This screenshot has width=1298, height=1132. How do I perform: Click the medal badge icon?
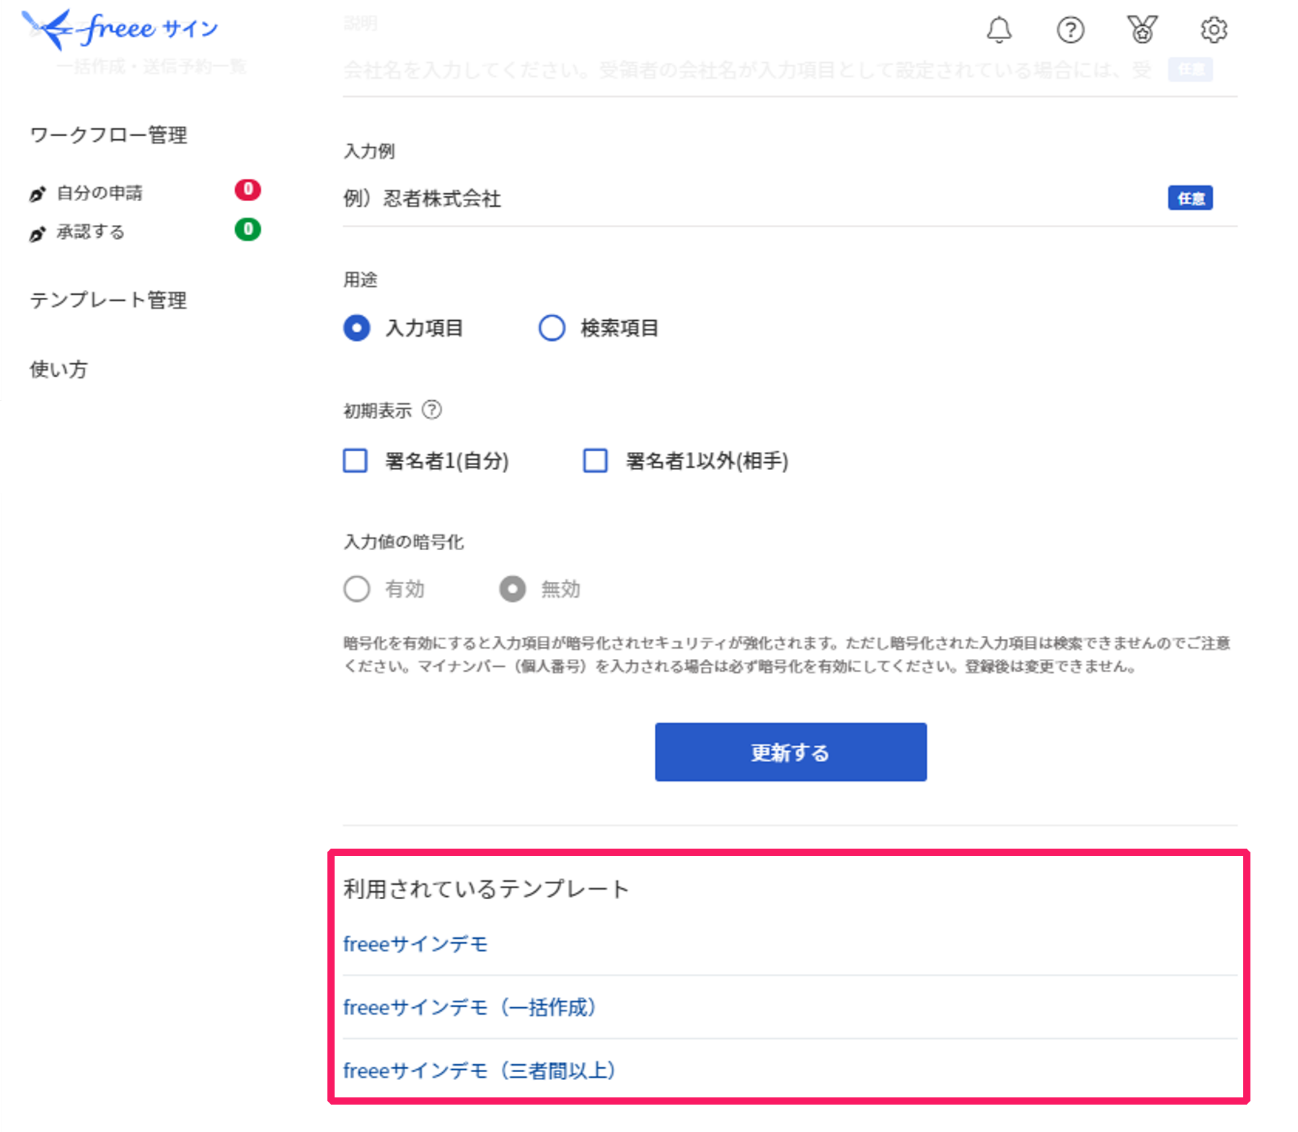[1142, 30]
